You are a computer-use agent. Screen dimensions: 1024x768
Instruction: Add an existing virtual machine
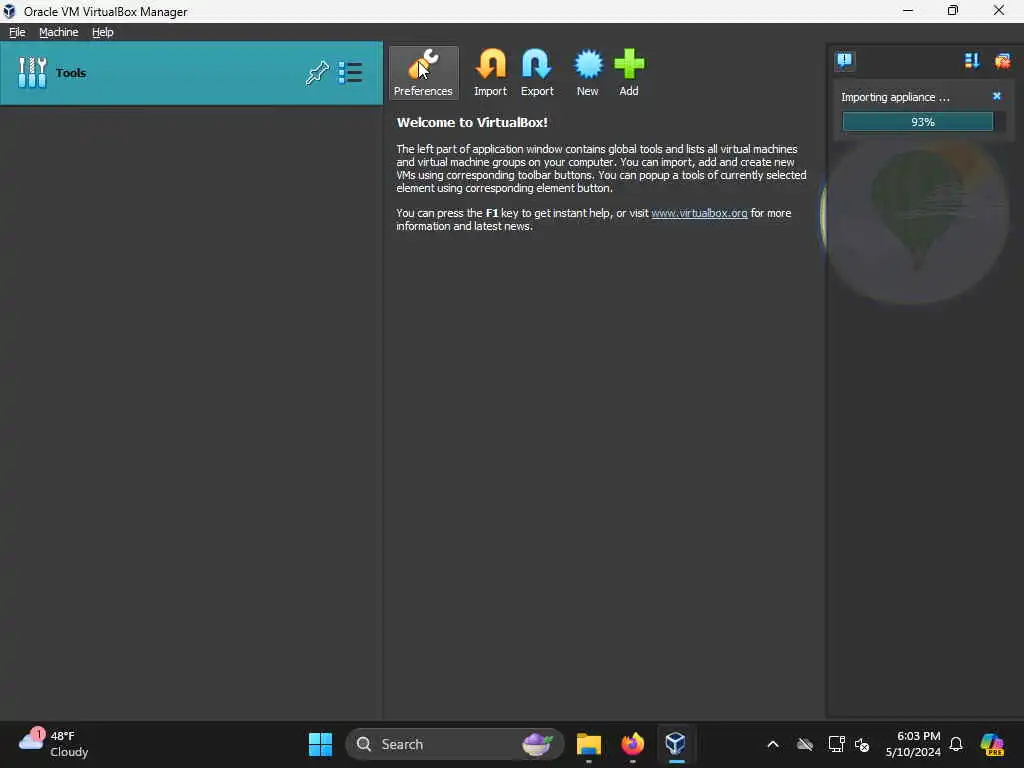(x=629, y=72)
